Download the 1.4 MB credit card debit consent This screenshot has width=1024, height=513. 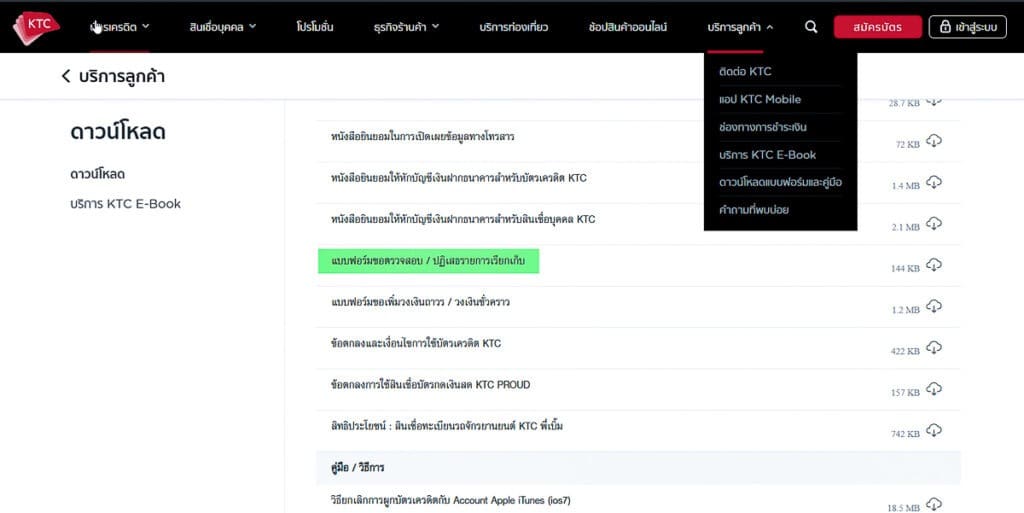pos(934,182)
